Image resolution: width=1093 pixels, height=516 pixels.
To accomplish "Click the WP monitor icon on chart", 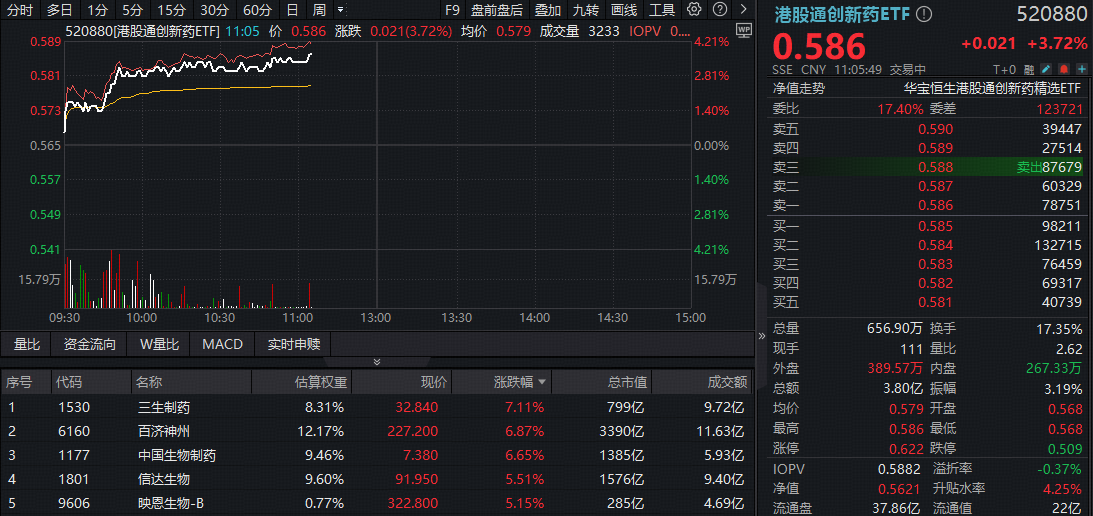I will coord(742,30).
